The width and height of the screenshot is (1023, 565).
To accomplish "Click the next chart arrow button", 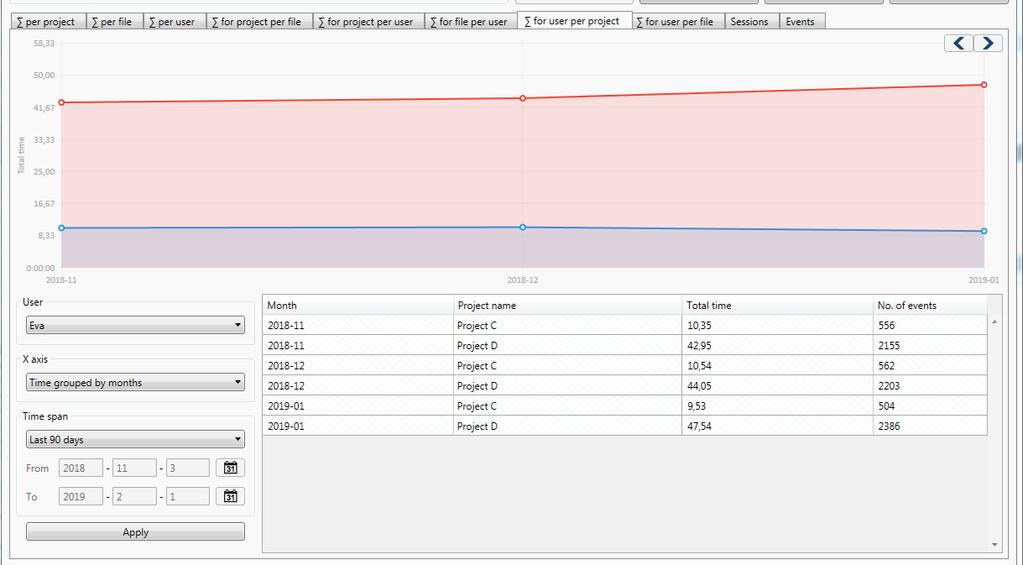I will [988, 43].
